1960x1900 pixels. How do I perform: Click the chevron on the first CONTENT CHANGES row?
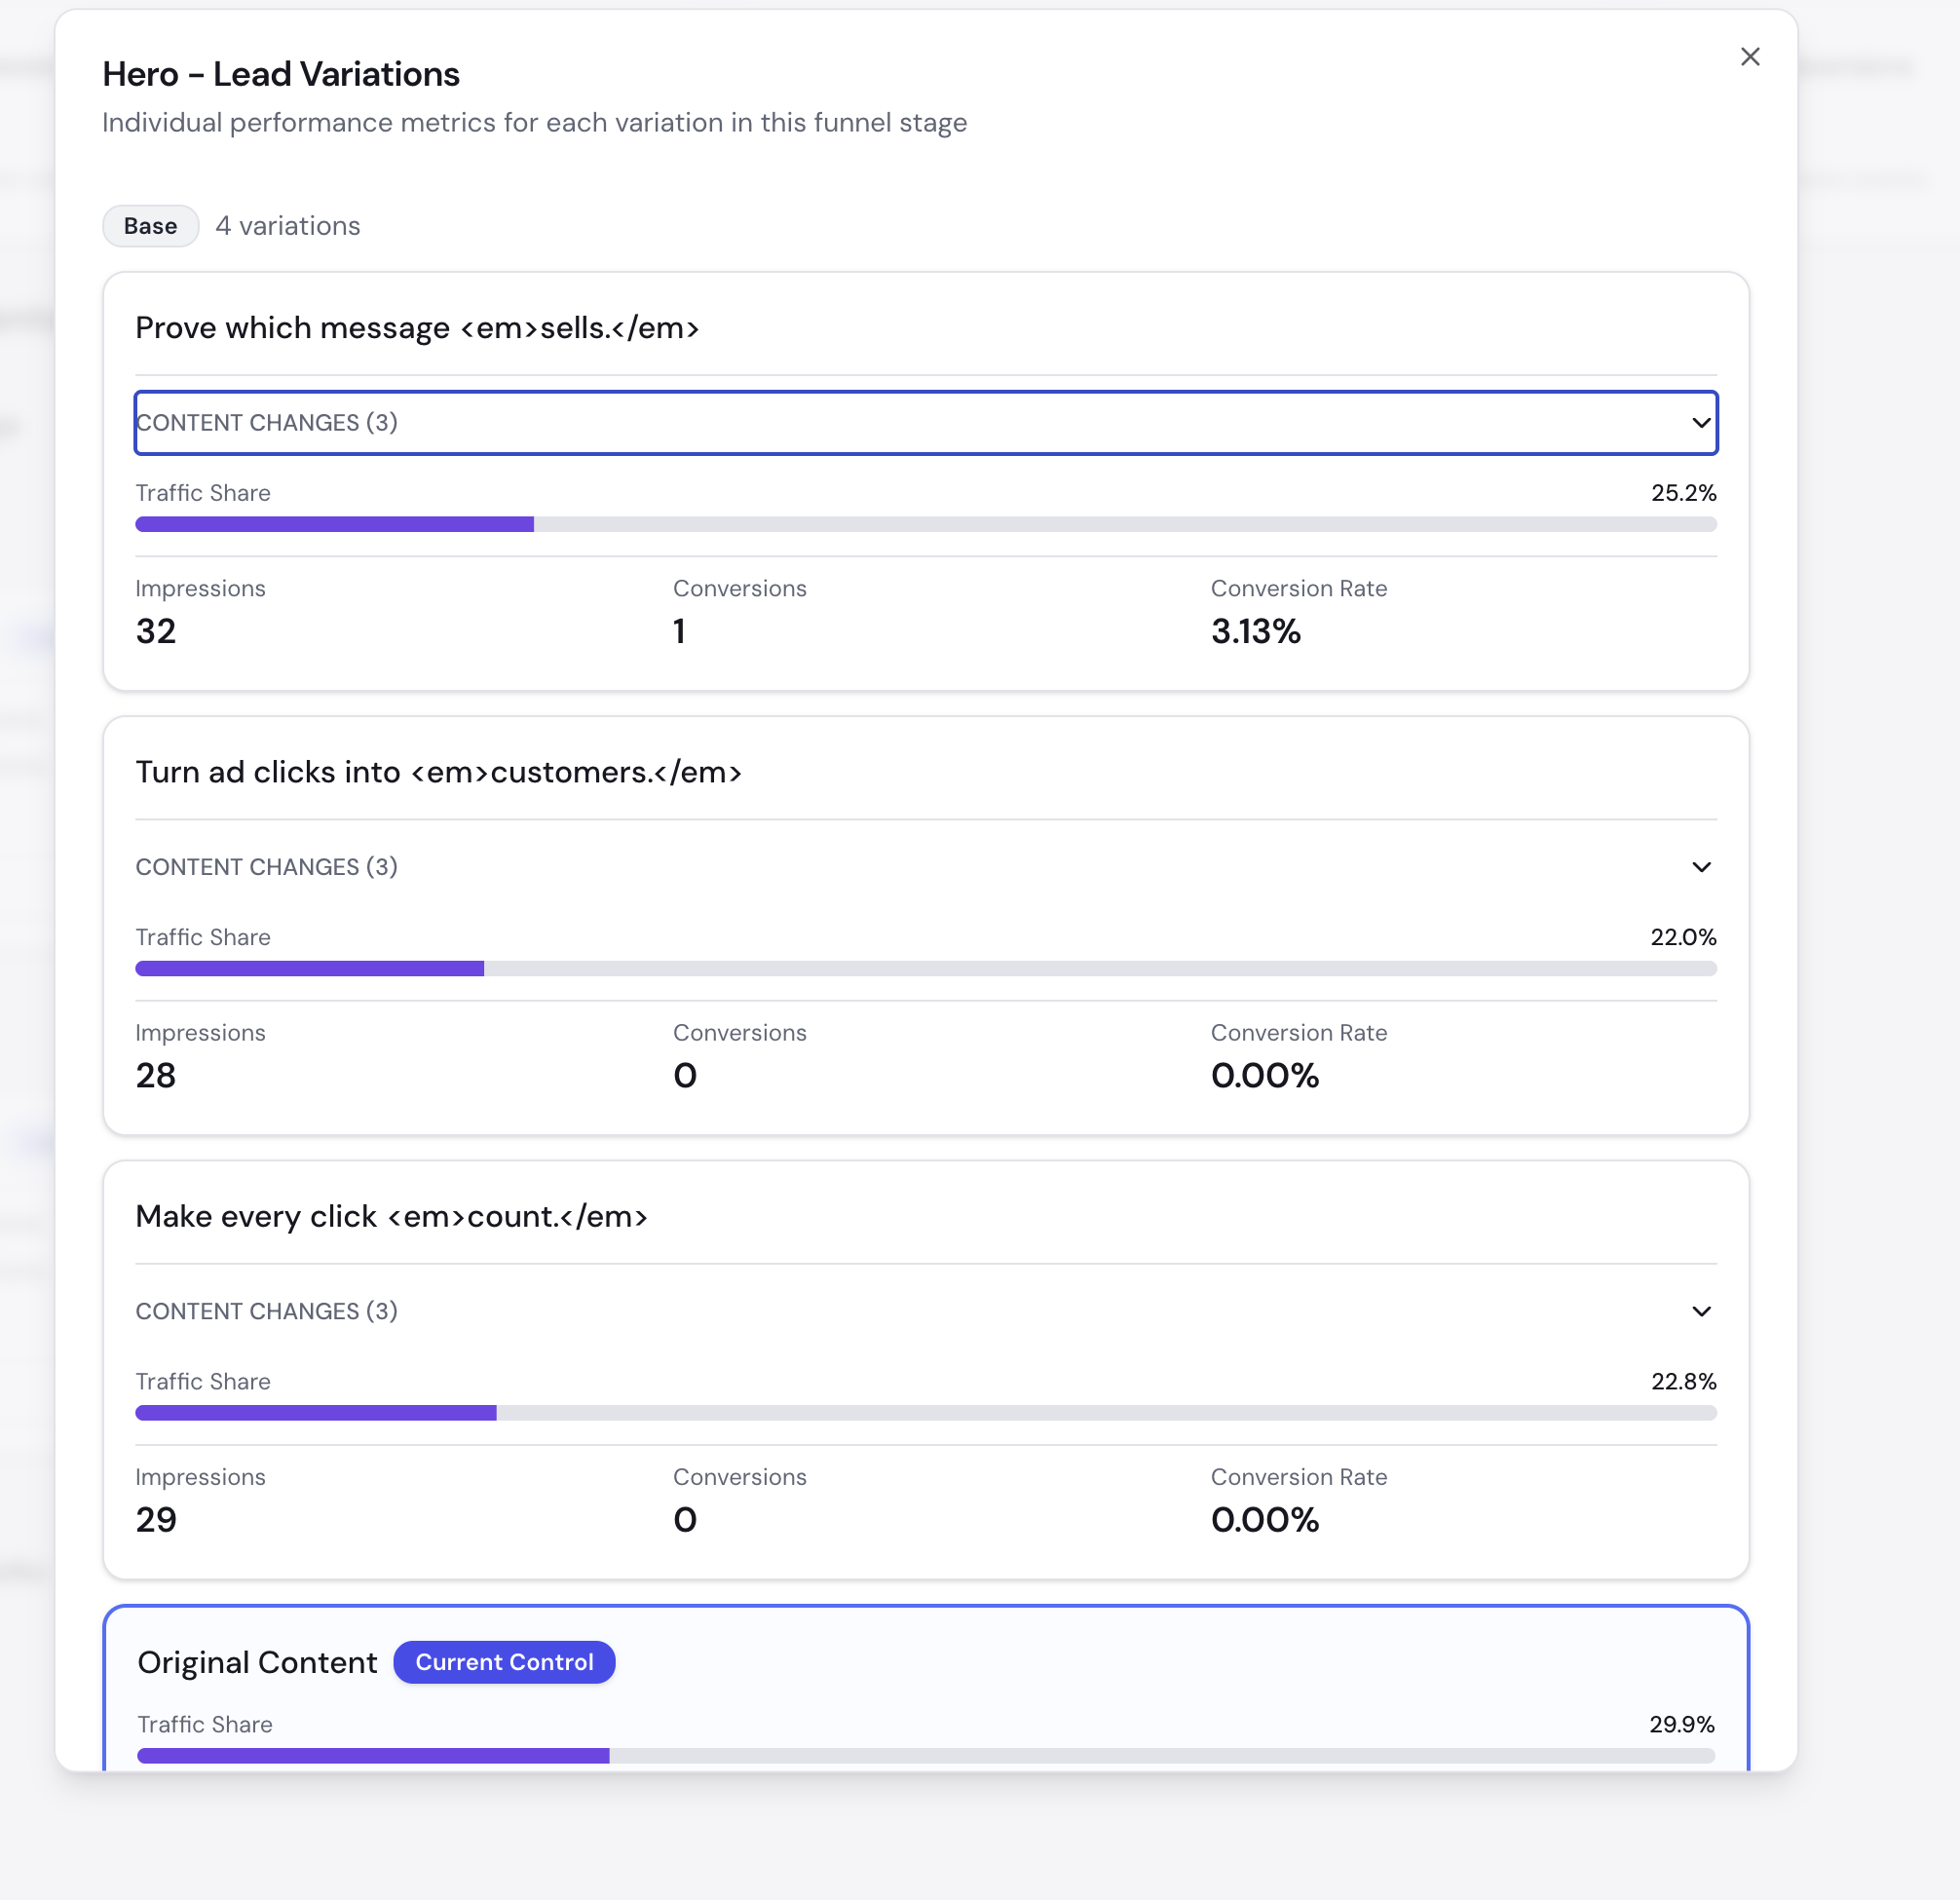[1700, 422]
